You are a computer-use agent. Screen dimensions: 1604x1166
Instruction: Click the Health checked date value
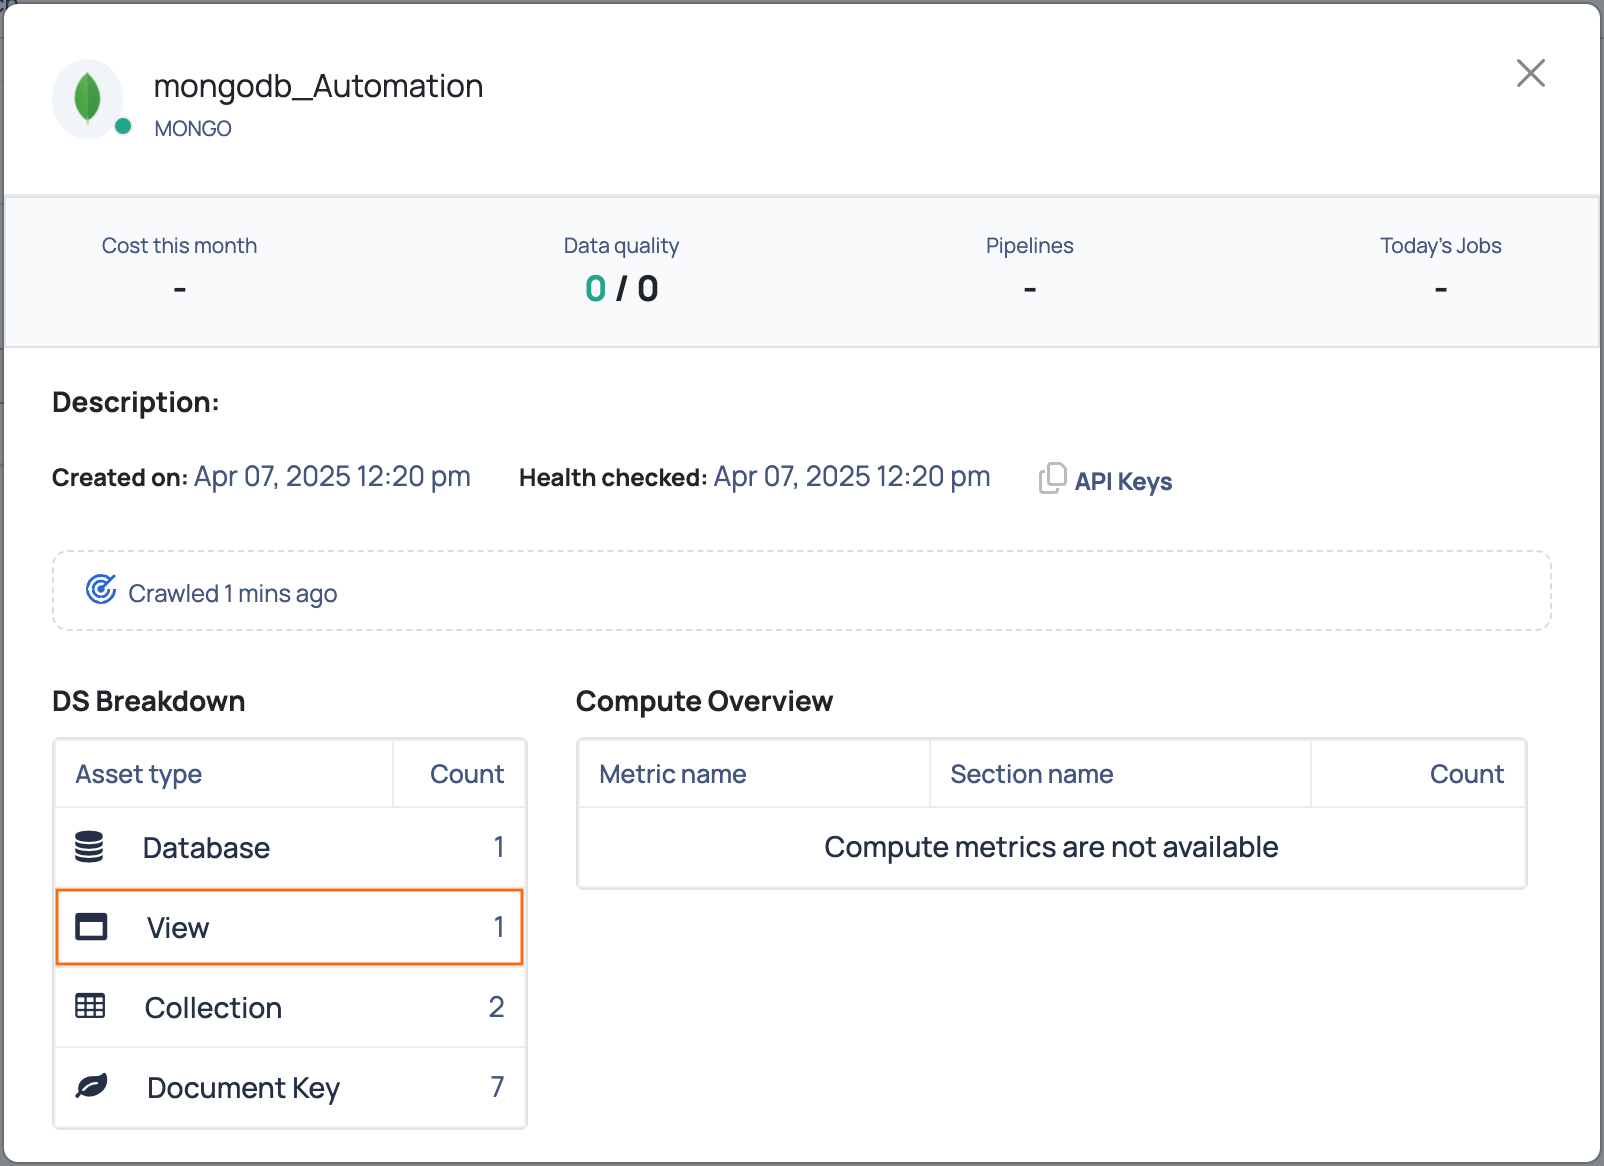pyautogui.click(x=852, y=476)
